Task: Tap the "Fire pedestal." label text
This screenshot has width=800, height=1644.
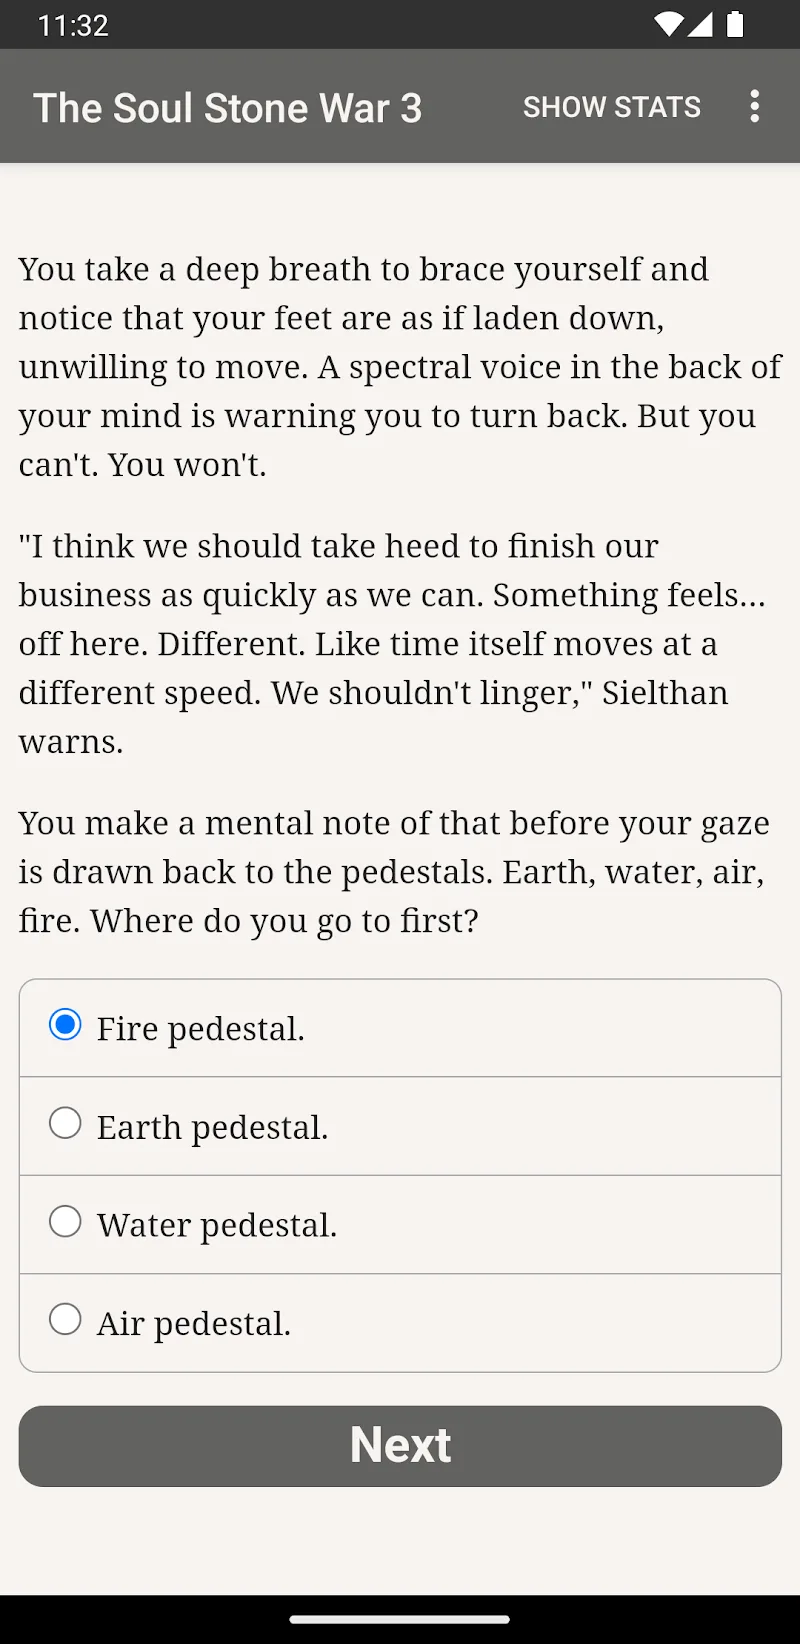Action: tap(201, 1029)
